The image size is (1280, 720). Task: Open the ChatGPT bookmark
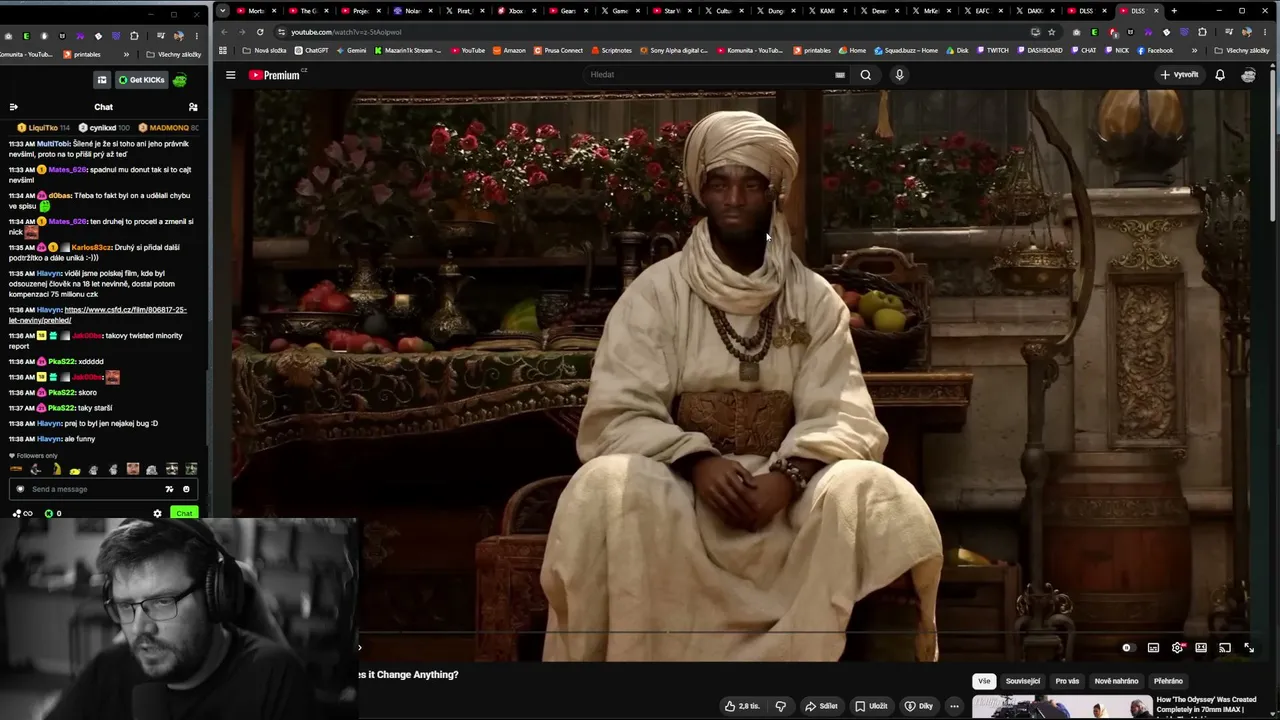click(310, 51)
